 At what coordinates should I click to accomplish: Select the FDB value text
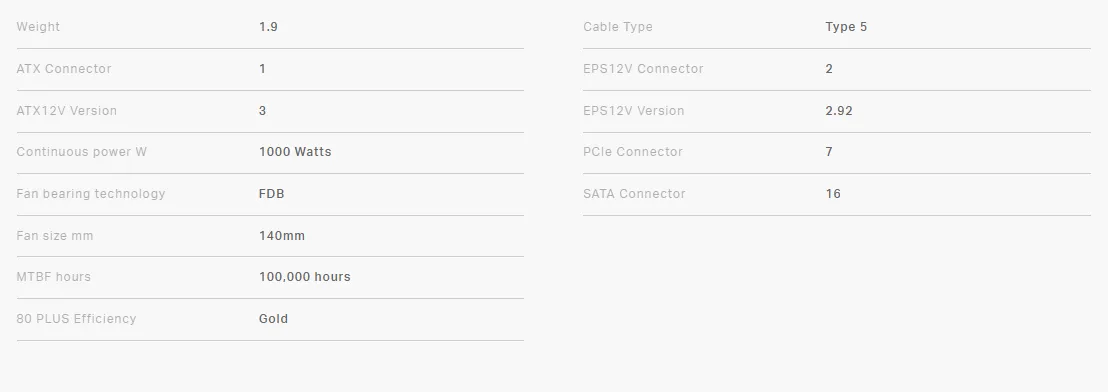(272, 194)
